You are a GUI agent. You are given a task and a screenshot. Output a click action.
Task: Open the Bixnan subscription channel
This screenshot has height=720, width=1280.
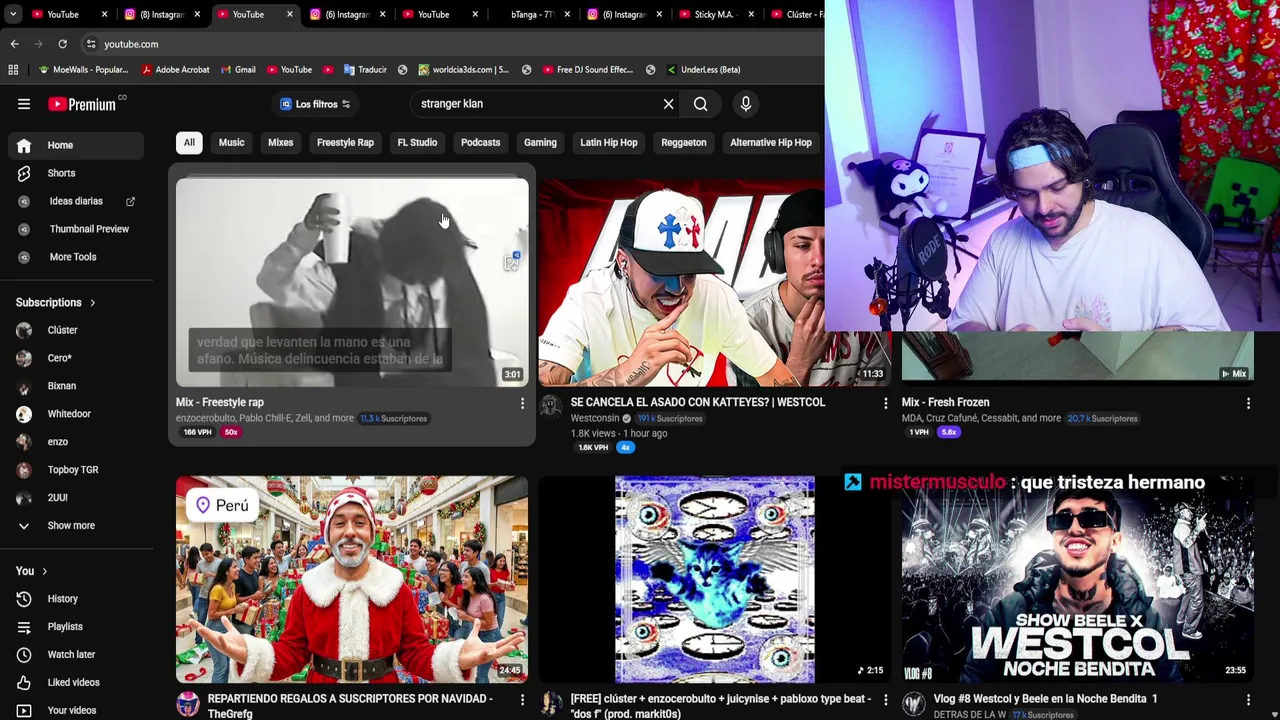pos(76,386)
